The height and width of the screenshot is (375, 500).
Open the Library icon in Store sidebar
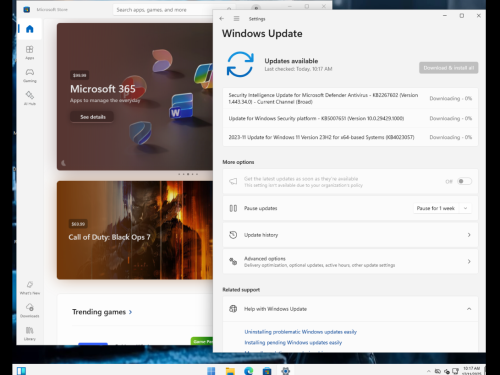pos(30,333)
